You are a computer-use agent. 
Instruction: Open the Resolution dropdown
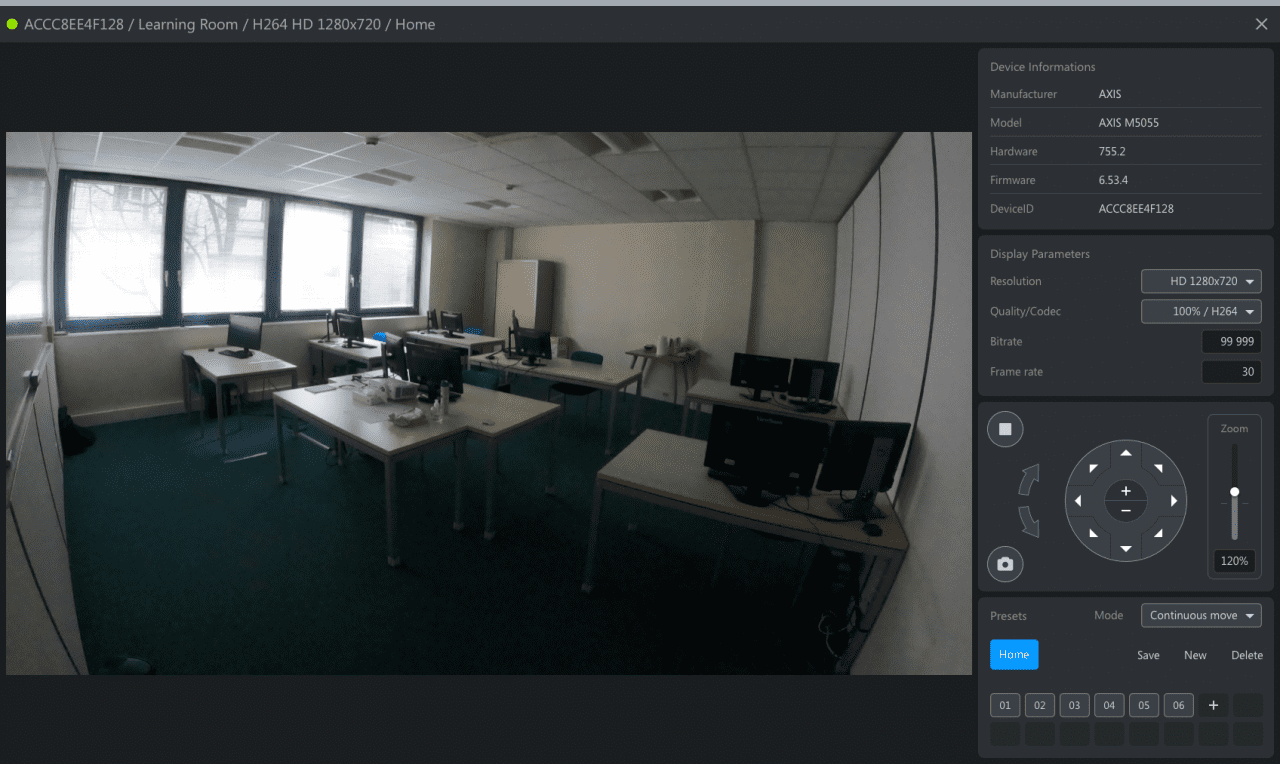[x=1200, y=282]
